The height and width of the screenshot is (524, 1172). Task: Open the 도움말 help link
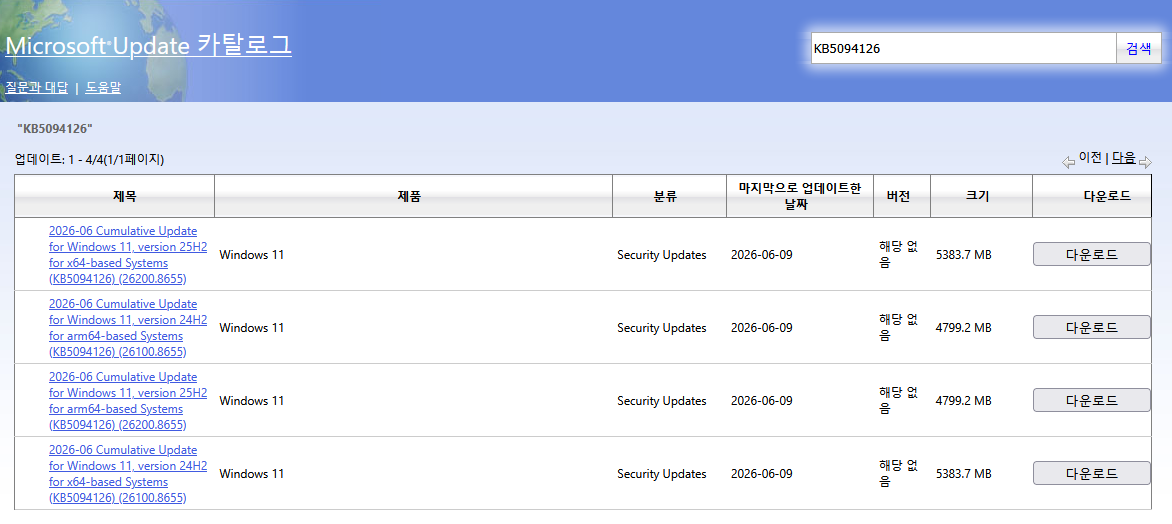click(103, 87)
